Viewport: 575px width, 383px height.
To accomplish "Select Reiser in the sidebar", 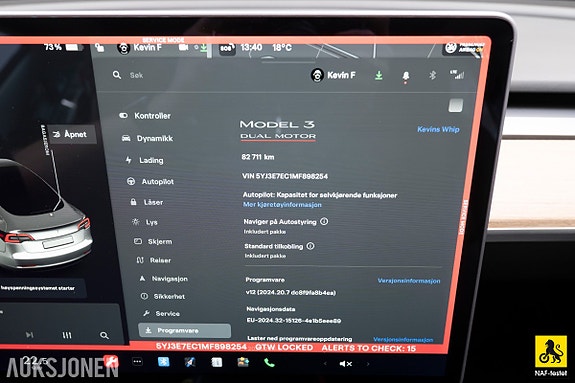I will point(154,260).
